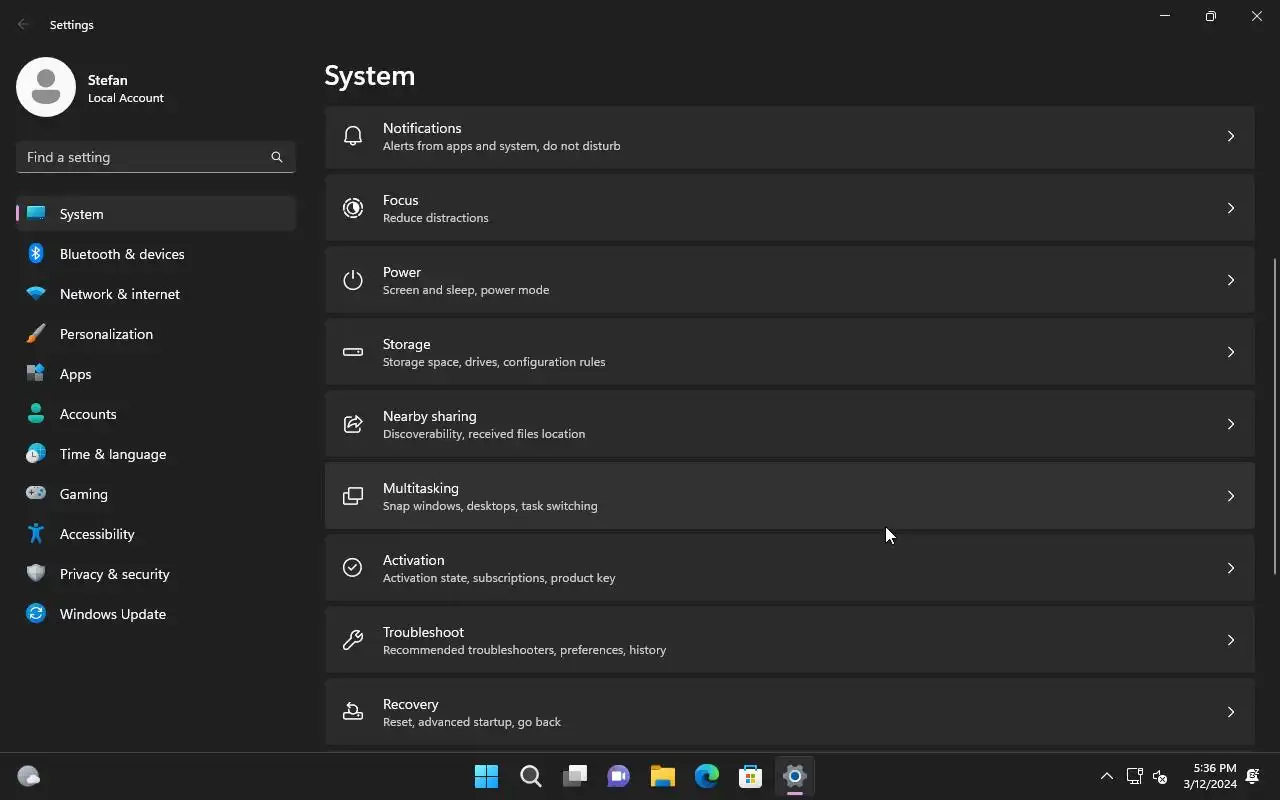Image resolution: width=1280 pixels, height=800 pixels.
Task: Click the Focus icon
Action: (x=353, y=208)
